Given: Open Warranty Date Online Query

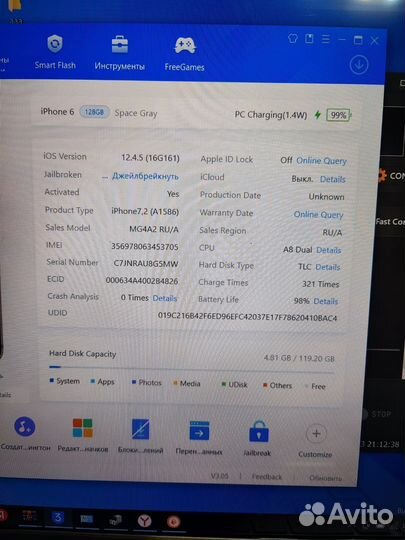Looking at the screenshot, I should [319, 215].
